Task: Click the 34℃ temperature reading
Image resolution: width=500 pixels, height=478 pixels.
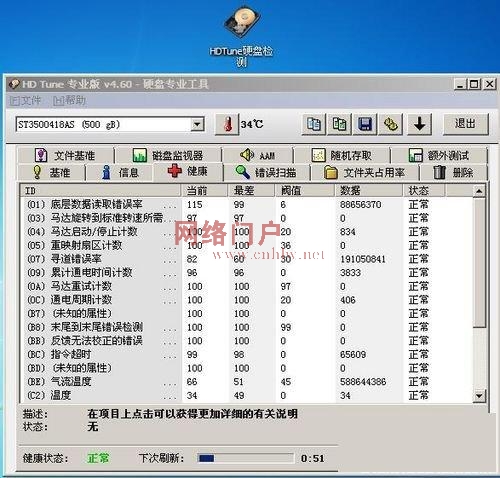Action: pyautogui.click(x=252, y=124)
